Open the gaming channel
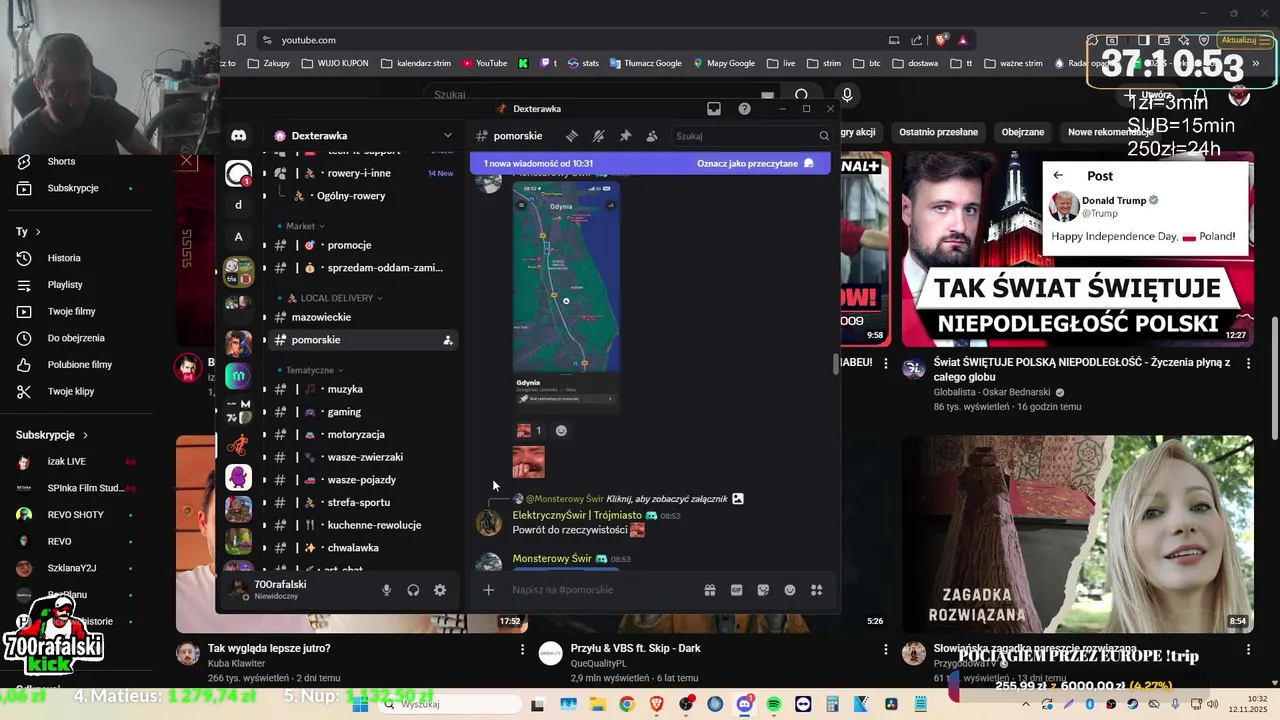This screenshot has height=720, width=1280. point(362,412)
